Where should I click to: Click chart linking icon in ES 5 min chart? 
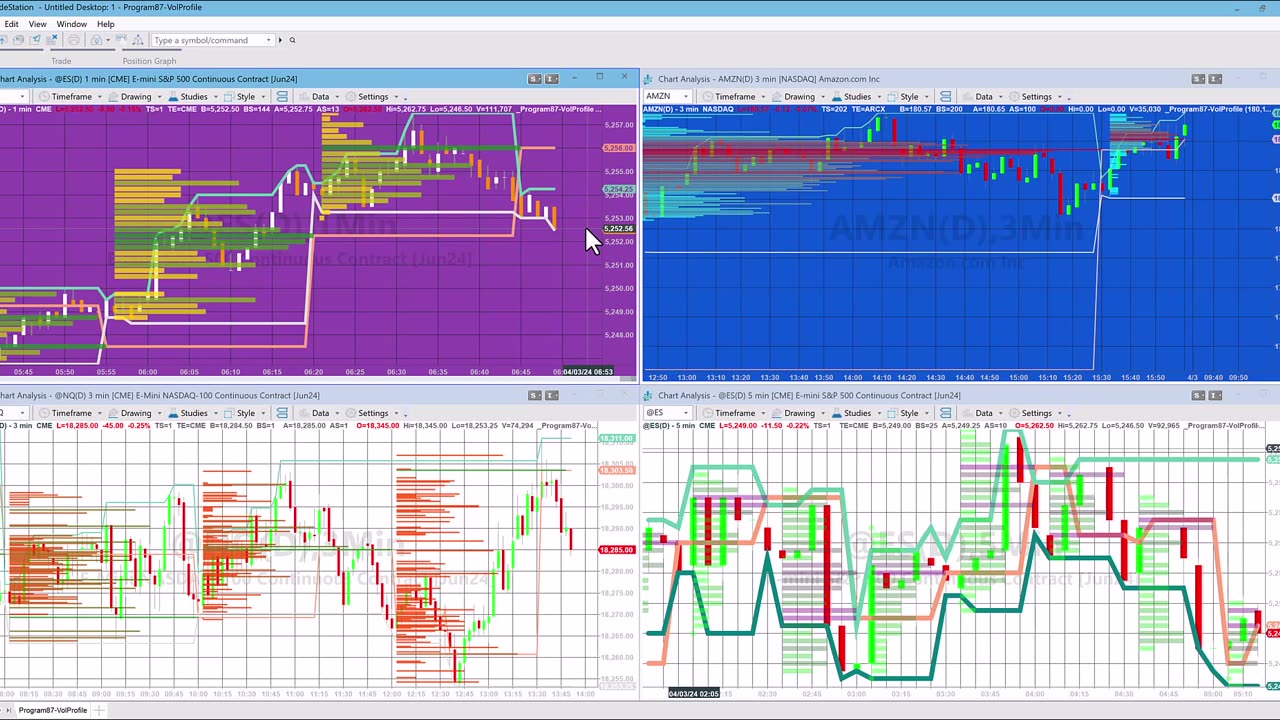point(945,413)
